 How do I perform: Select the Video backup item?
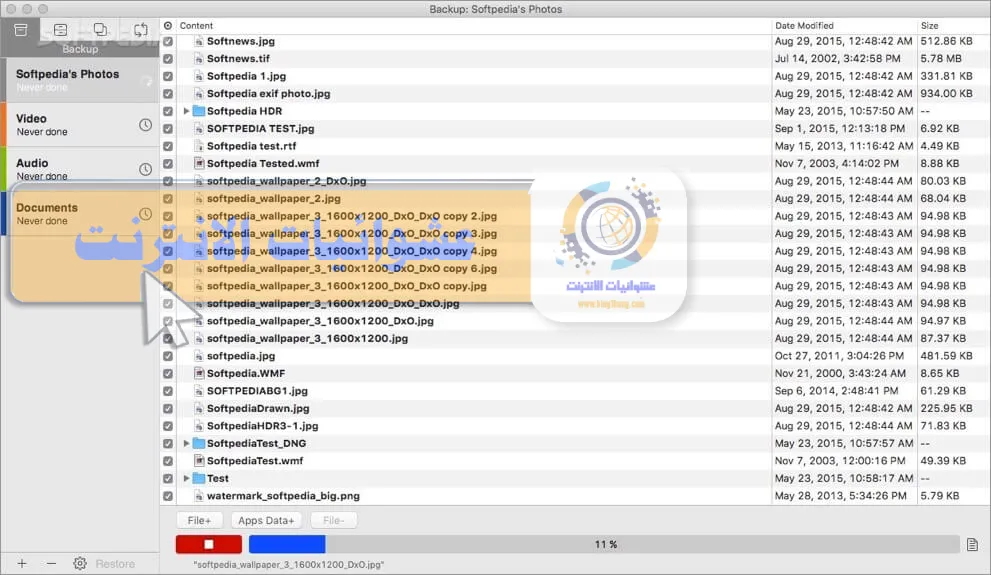point(80,124)
